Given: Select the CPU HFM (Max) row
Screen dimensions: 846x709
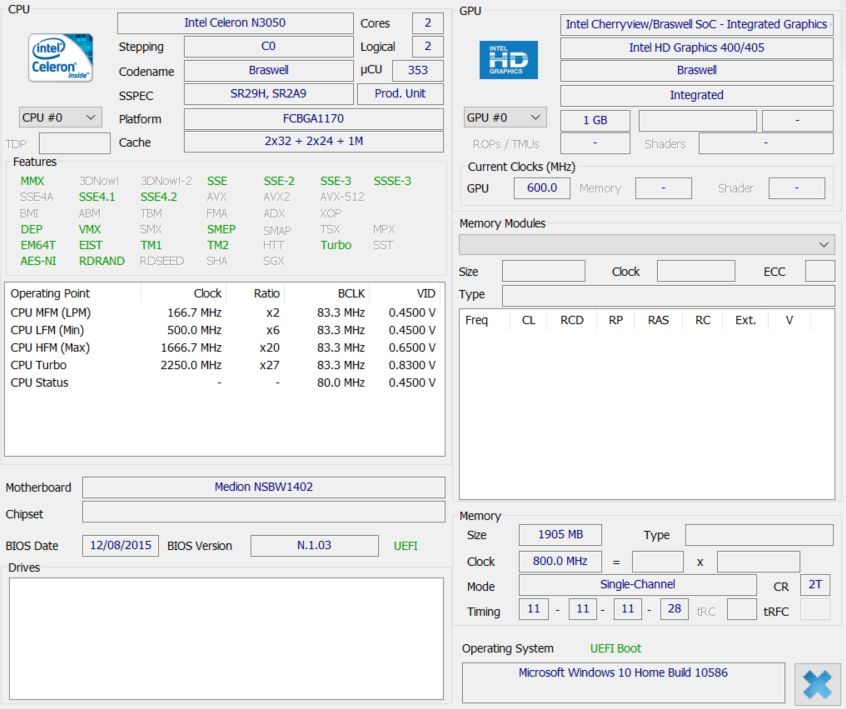Looking at the screenshot, I should (x=224, y=347).
